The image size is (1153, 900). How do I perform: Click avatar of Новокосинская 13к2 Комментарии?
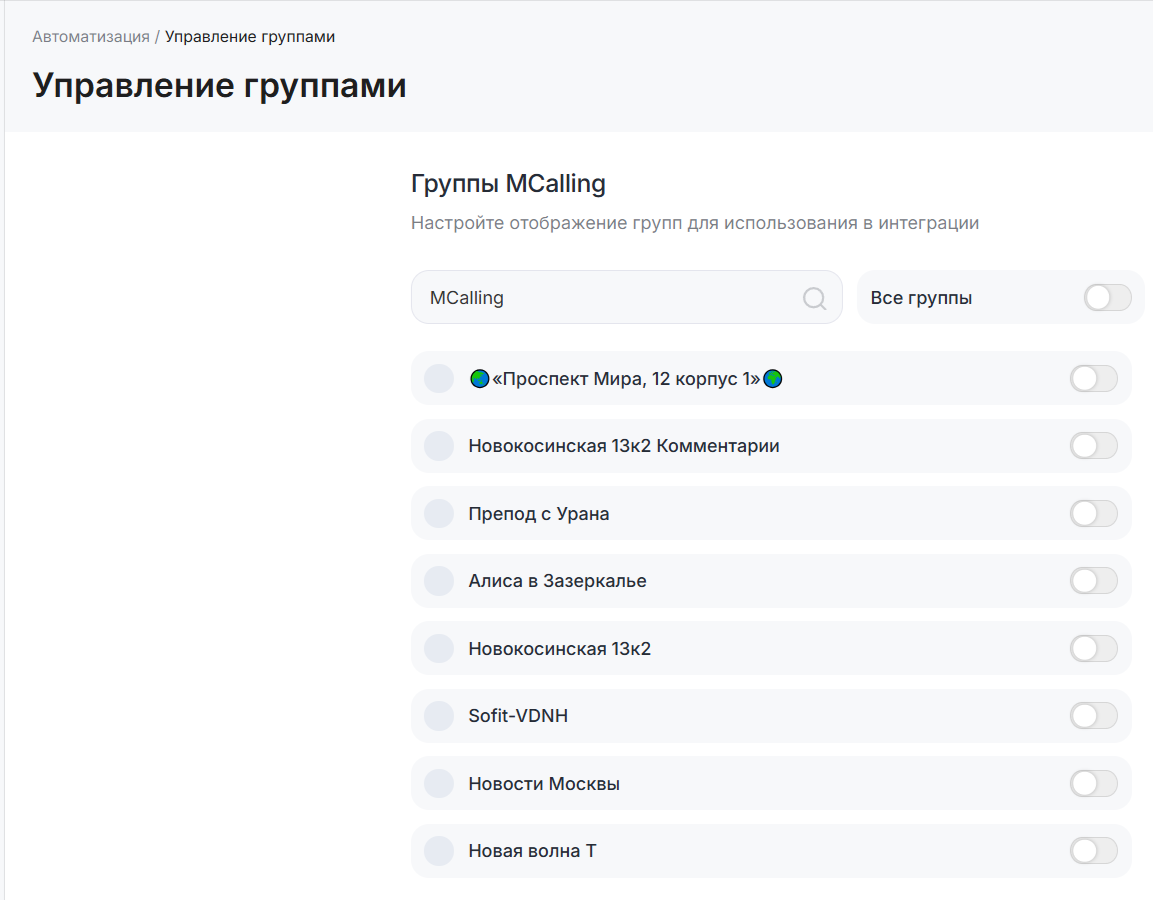439,446
